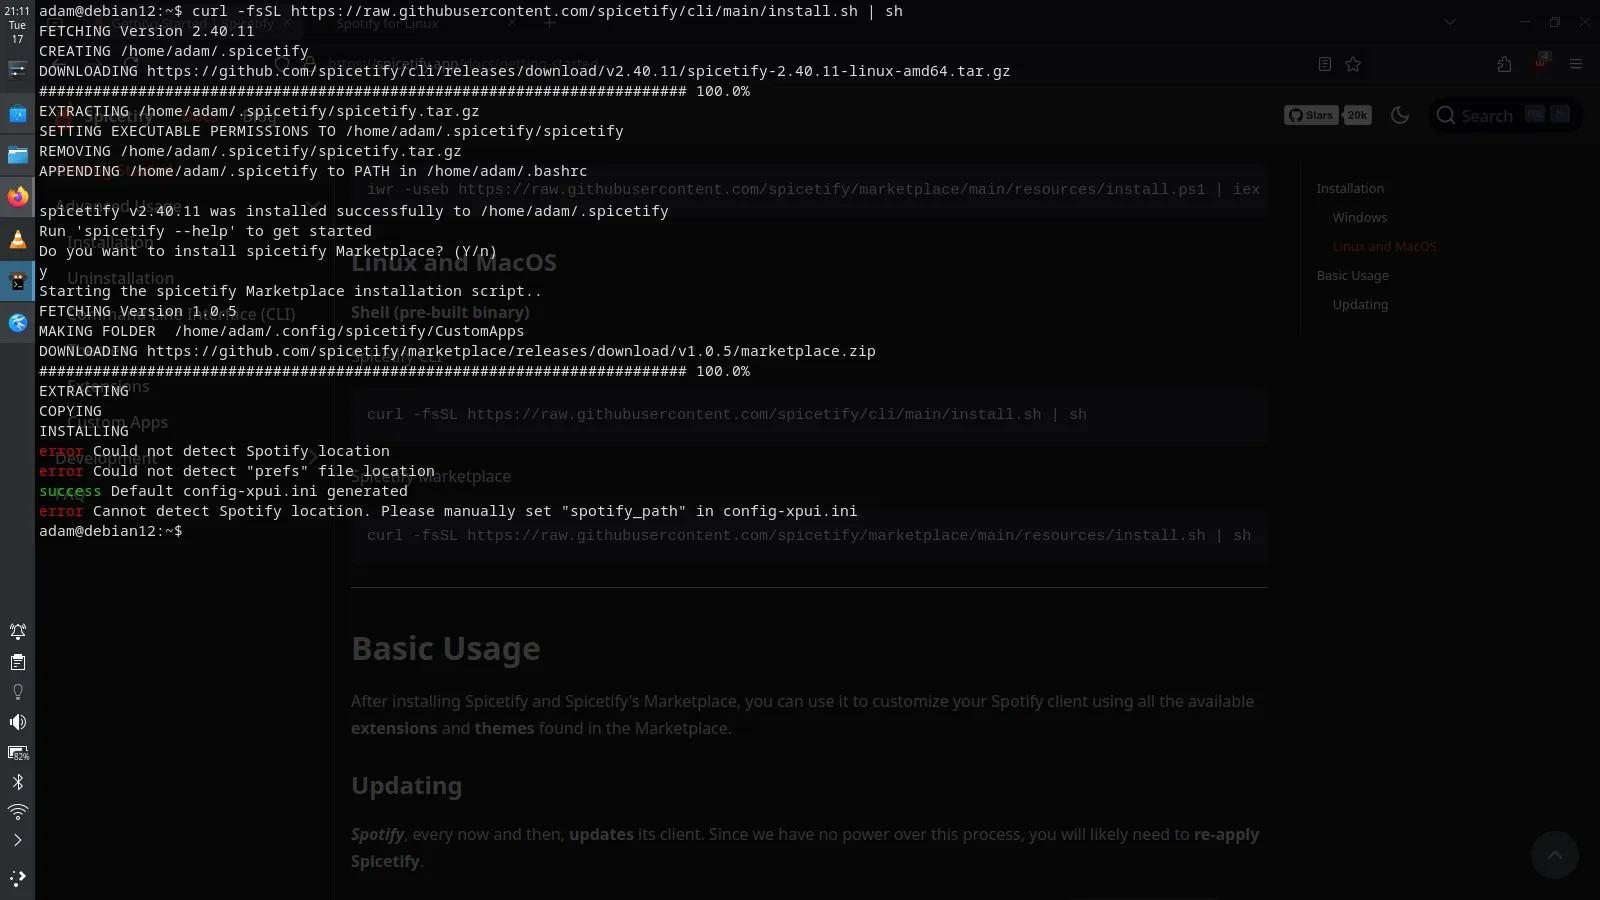Image resolution: width=1600 pixels, height=900 pixels.
Task: Click 'Do you want to install spicetify Marketplace?' line
Action: 268,251
